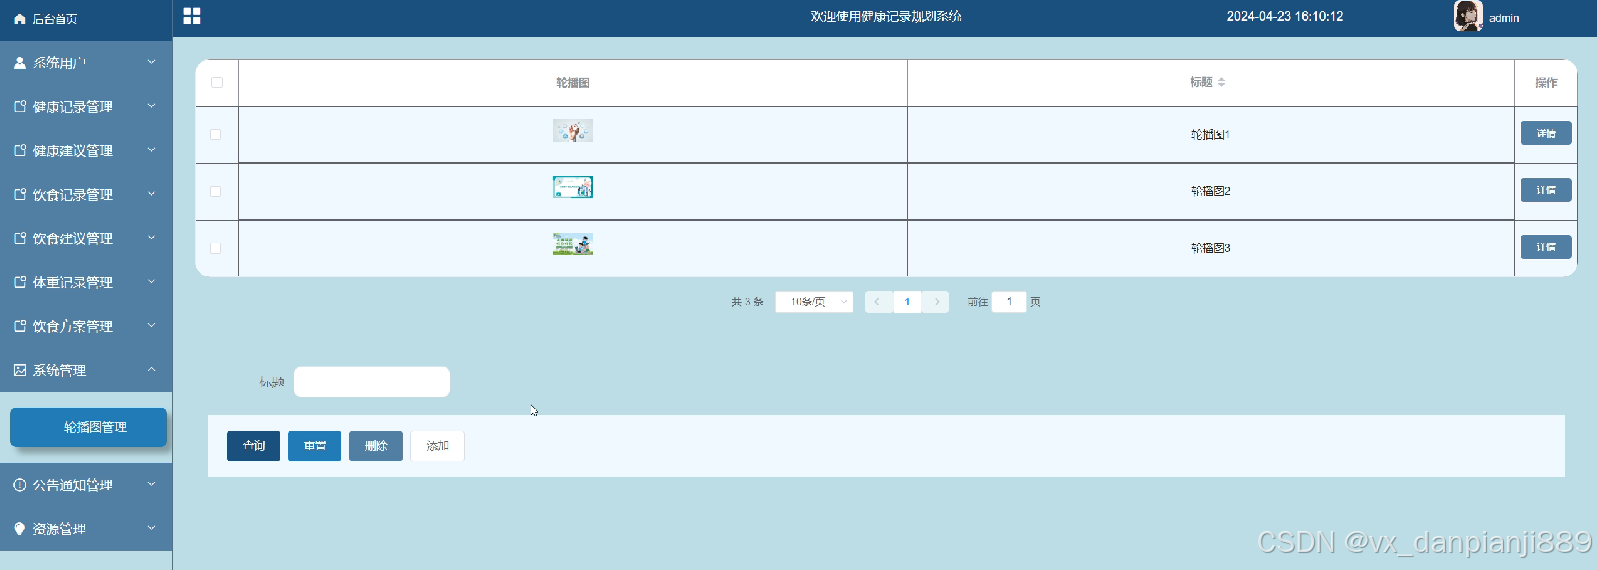Click the 详情 button for 轮播图3
This screenshot has height=570, width=1597.
(x=1546, y=247)
